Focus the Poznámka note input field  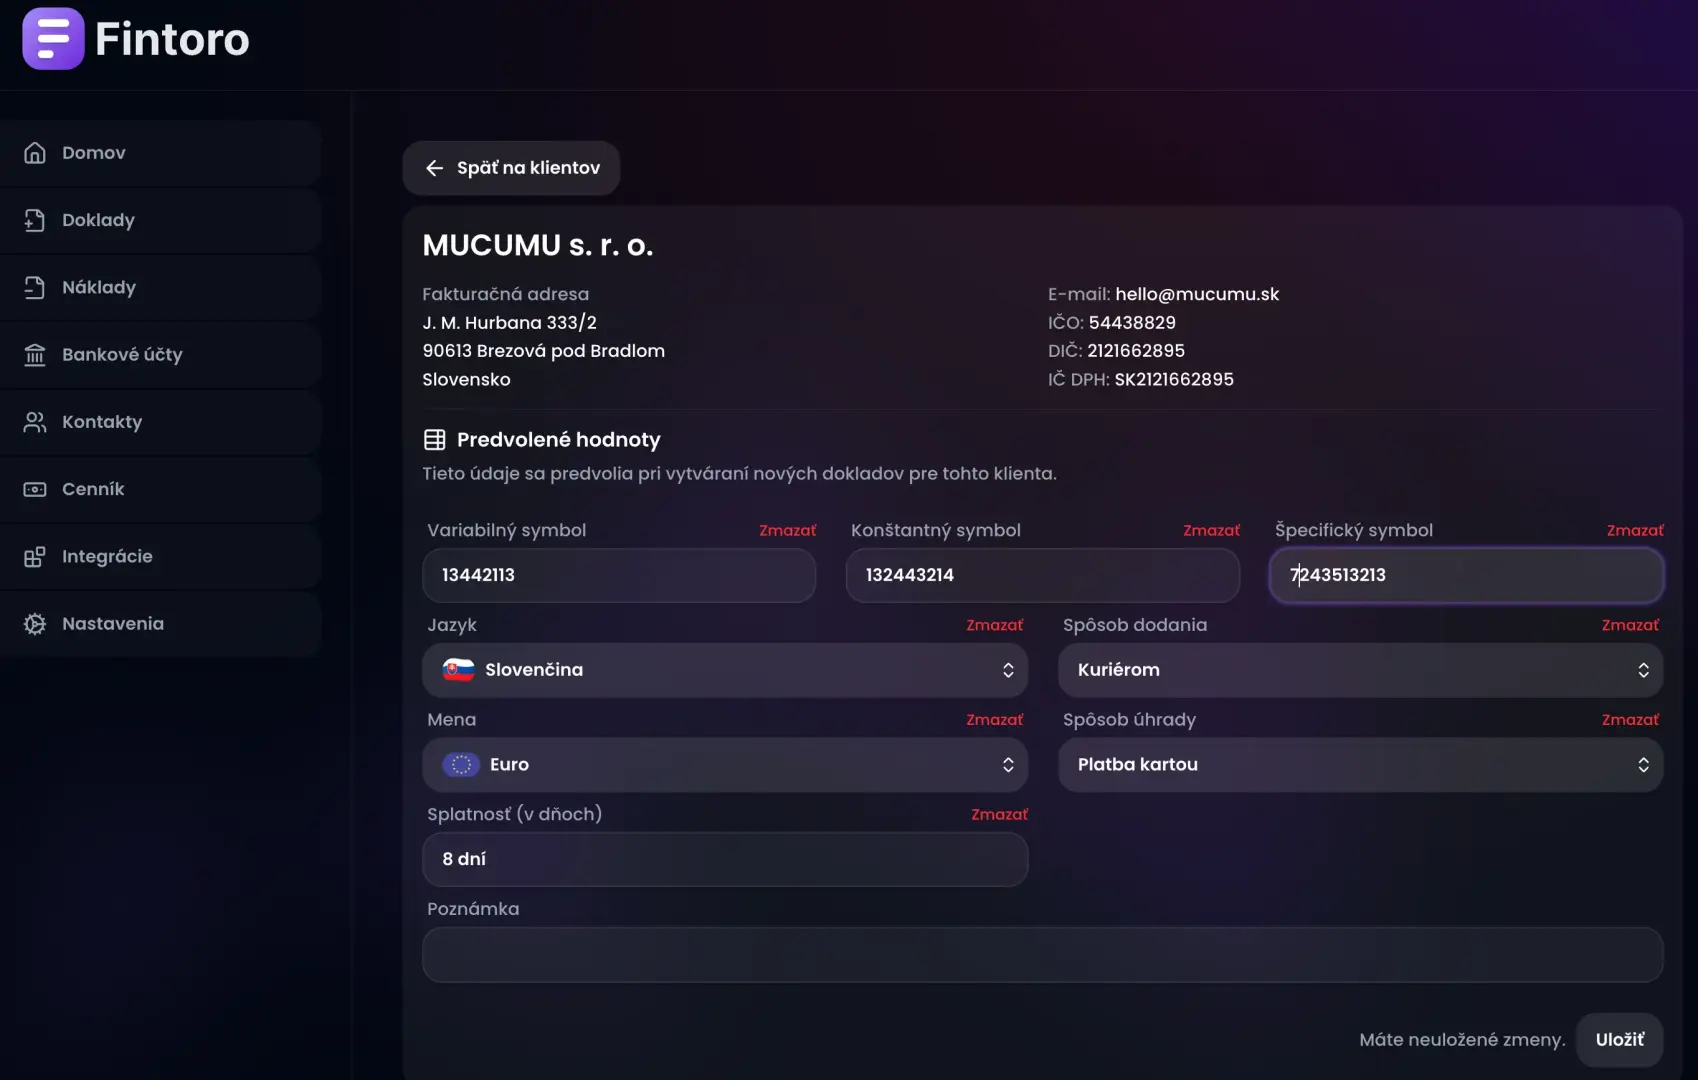[1042, 955]
